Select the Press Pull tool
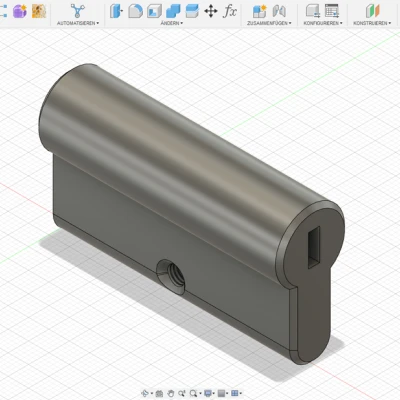The height and width of the screenshot is (400, 400). click(116, 11)
